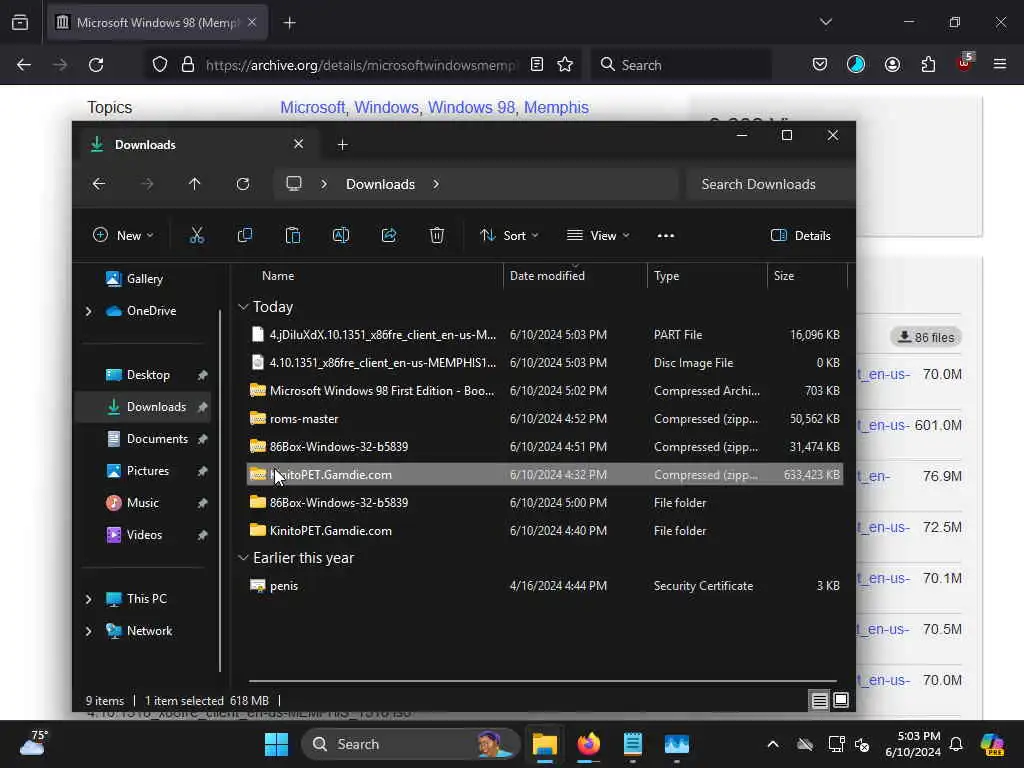Toggle the Details pane
The image size is (1024, 768).
[x=801, y=235]
